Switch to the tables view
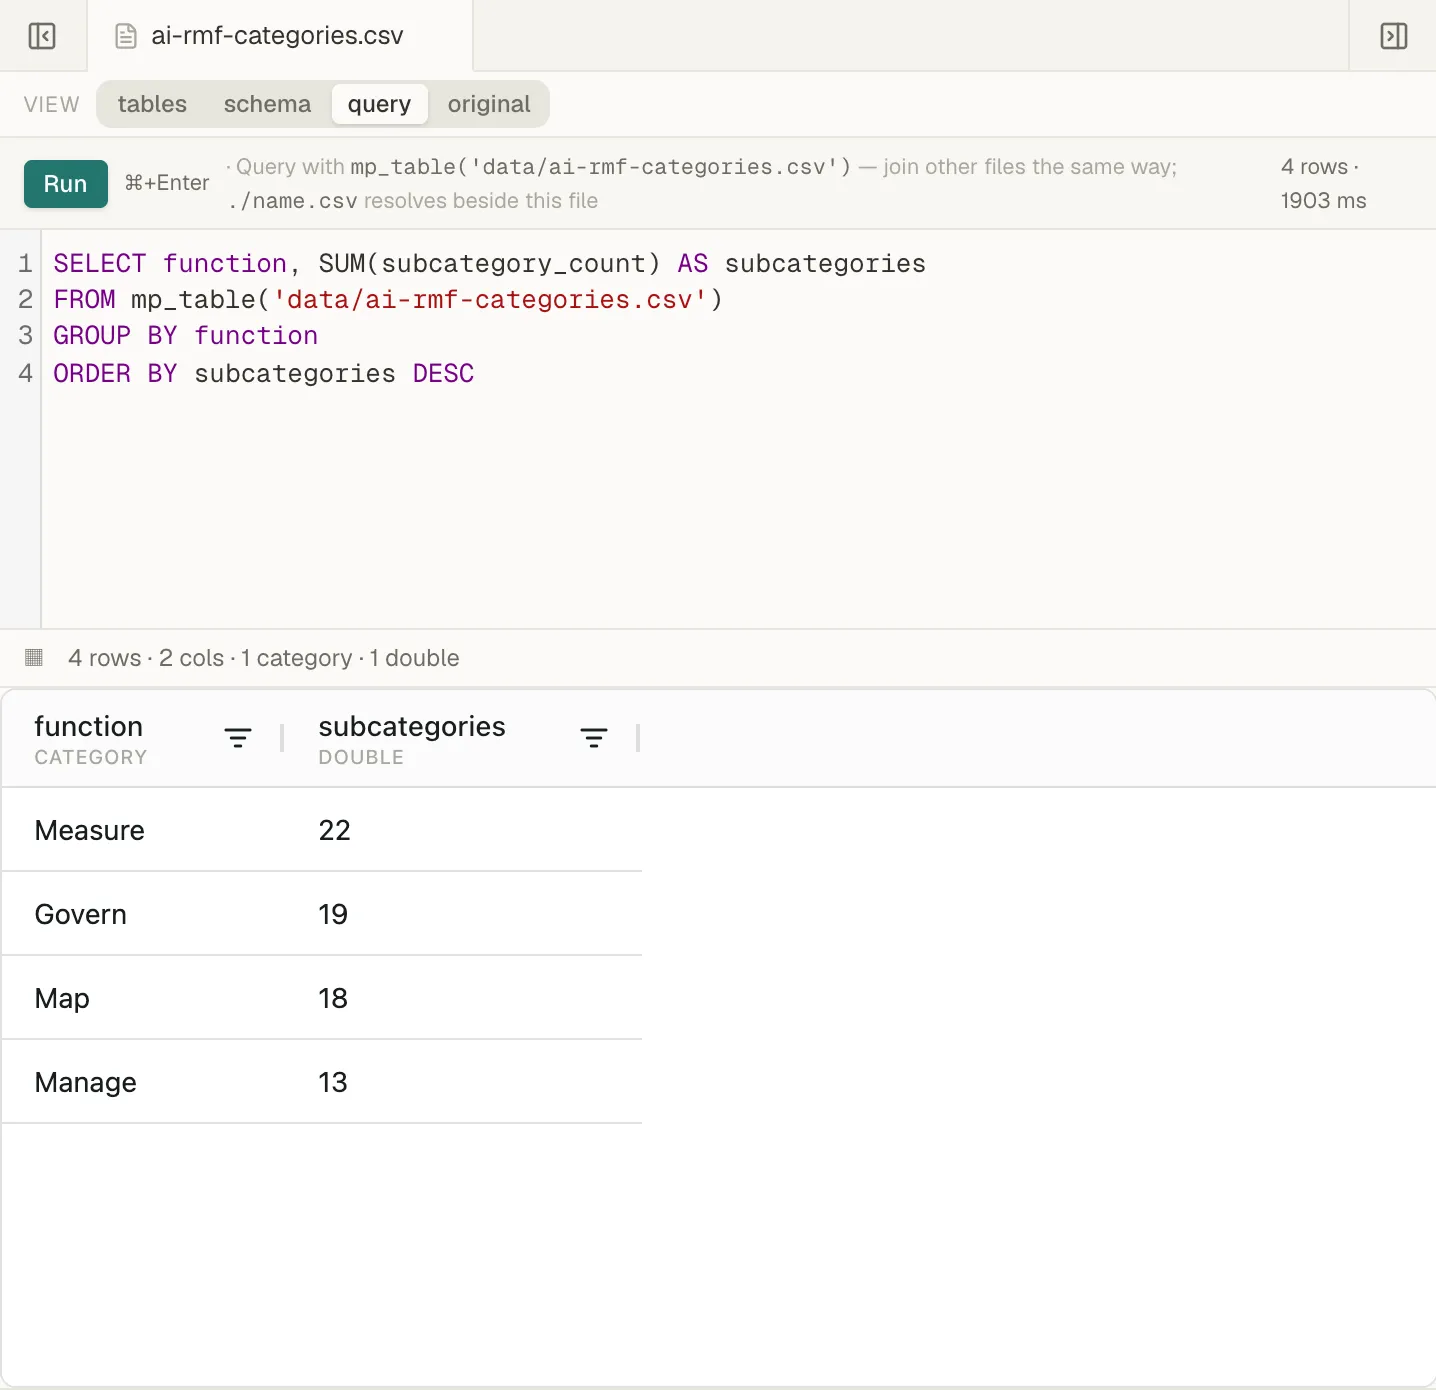 click(x=152, y=104)
